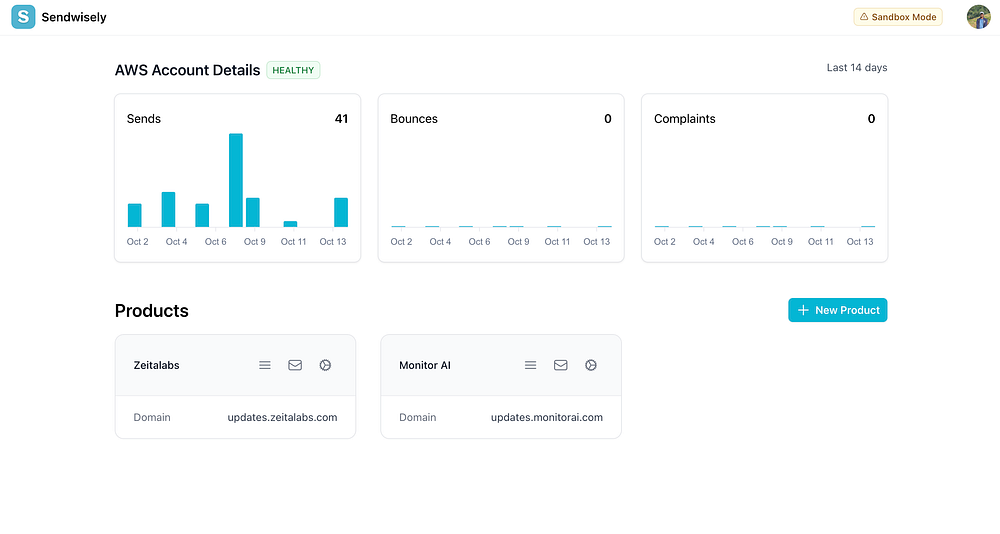Click the Sendwisely logo icon

23,17
